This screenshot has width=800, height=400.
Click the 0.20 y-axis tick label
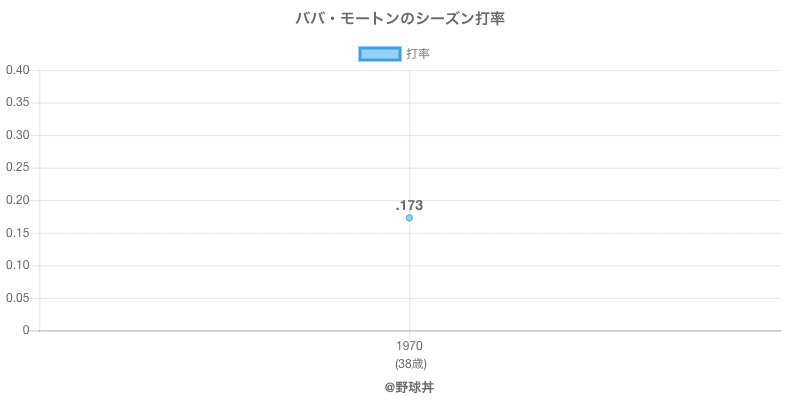pos(18,200)
